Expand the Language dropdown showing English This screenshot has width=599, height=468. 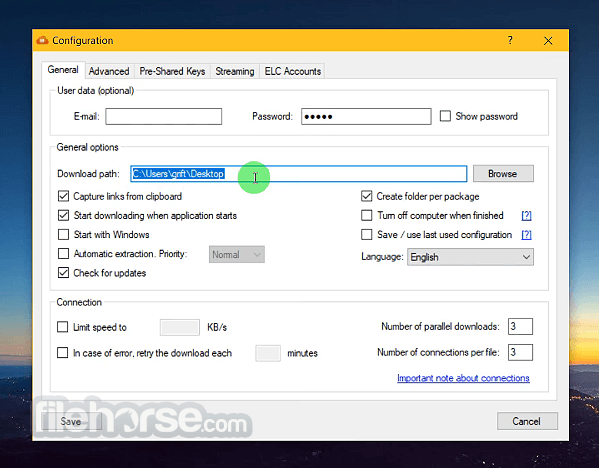pyautogui.click(x=470, y=257)
